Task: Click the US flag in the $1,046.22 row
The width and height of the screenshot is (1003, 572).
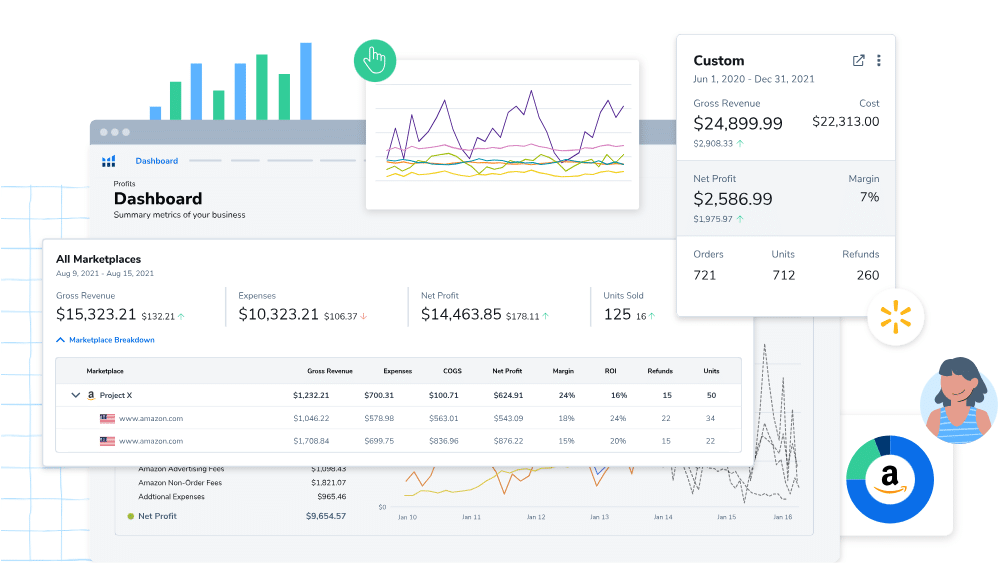Action: (x=107, y=418)
